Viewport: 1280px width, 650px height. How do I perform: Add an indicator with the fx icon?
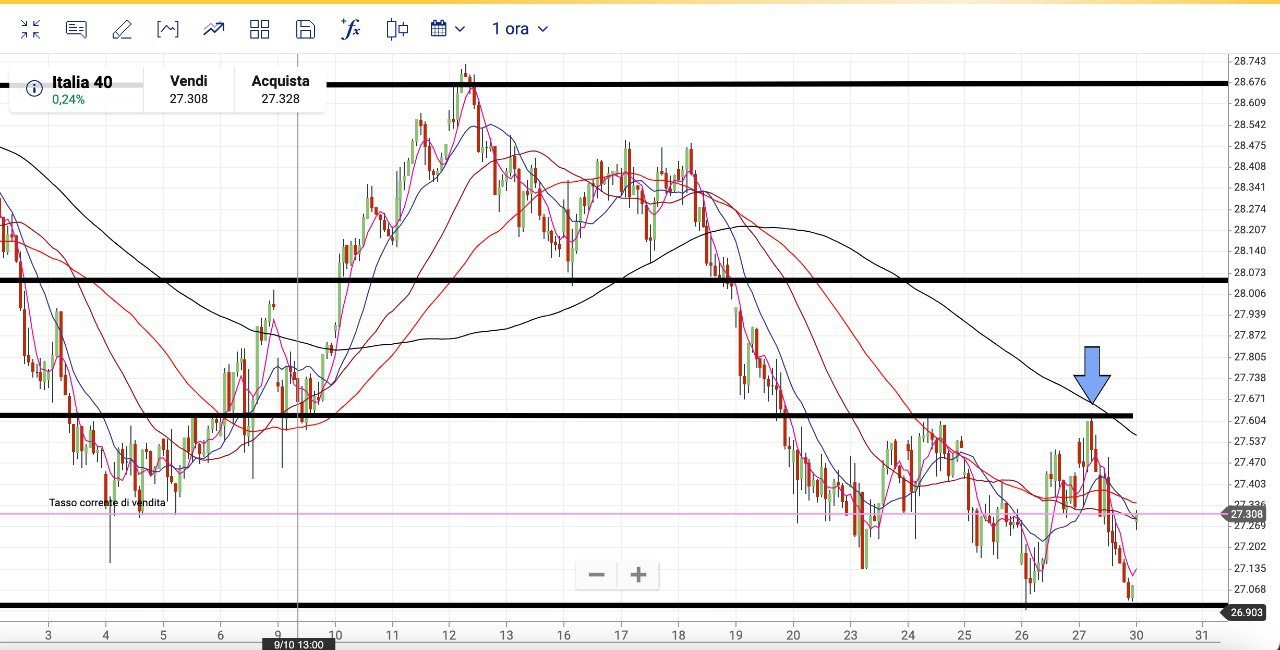[351, 29]
